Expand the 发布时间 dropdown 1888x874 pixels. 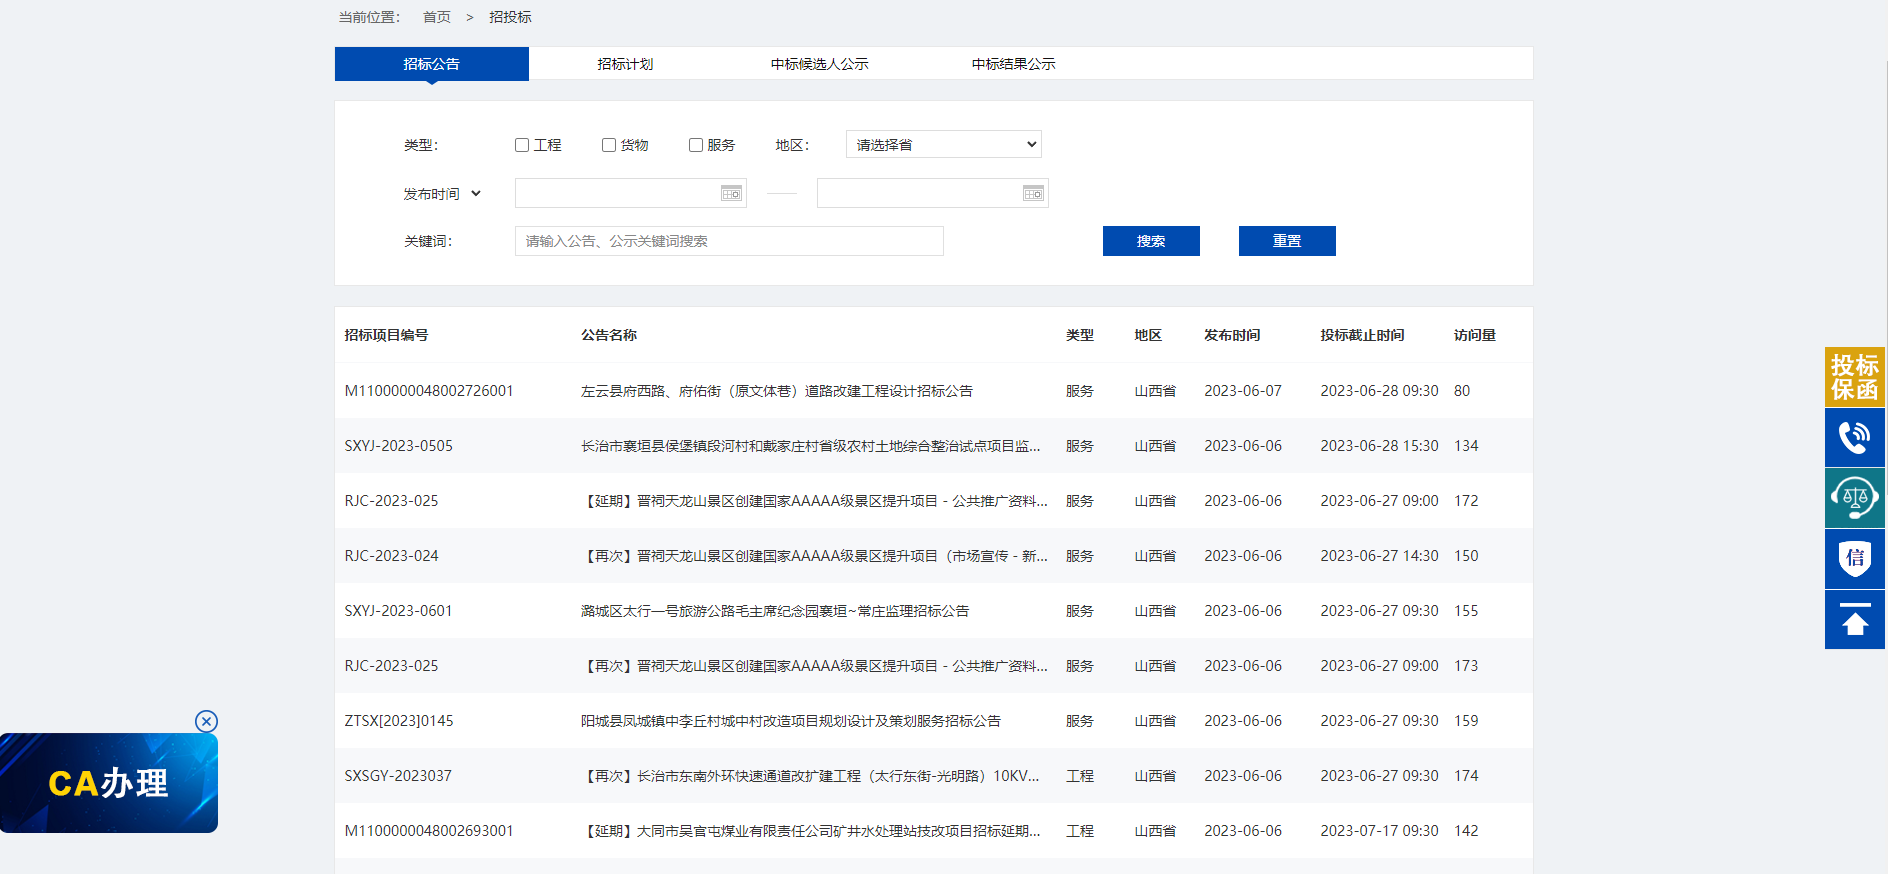tap(442, 193)
